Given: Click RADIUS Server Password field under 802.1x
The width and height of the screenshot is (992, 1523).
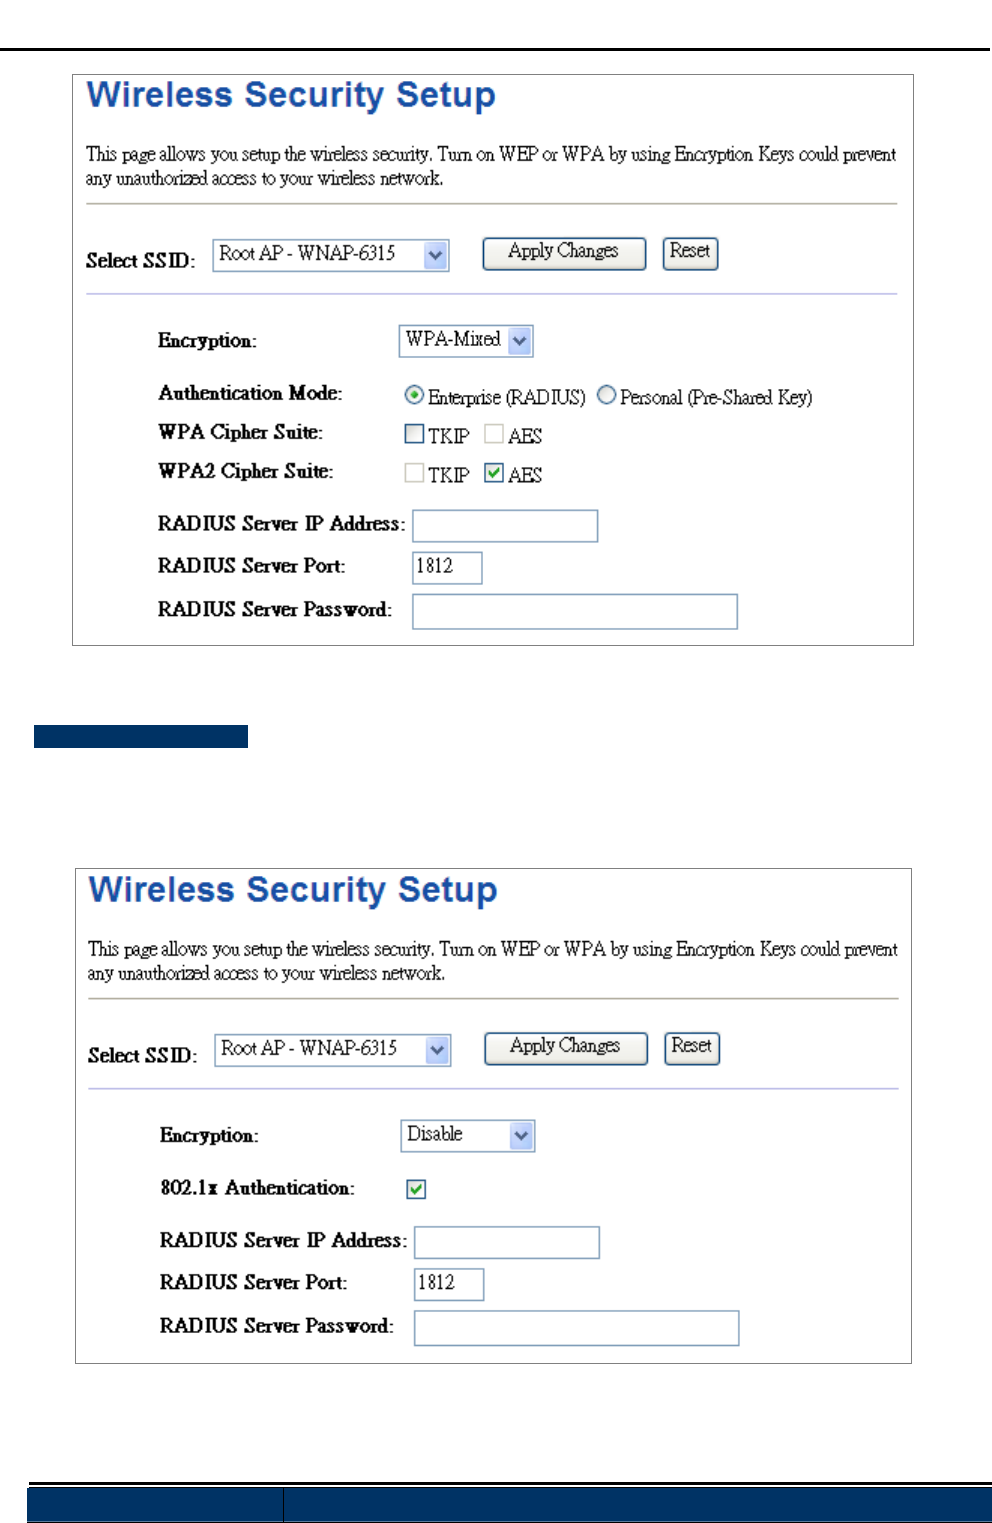Looking at the screenshot, I should [x=577, y=1328].
